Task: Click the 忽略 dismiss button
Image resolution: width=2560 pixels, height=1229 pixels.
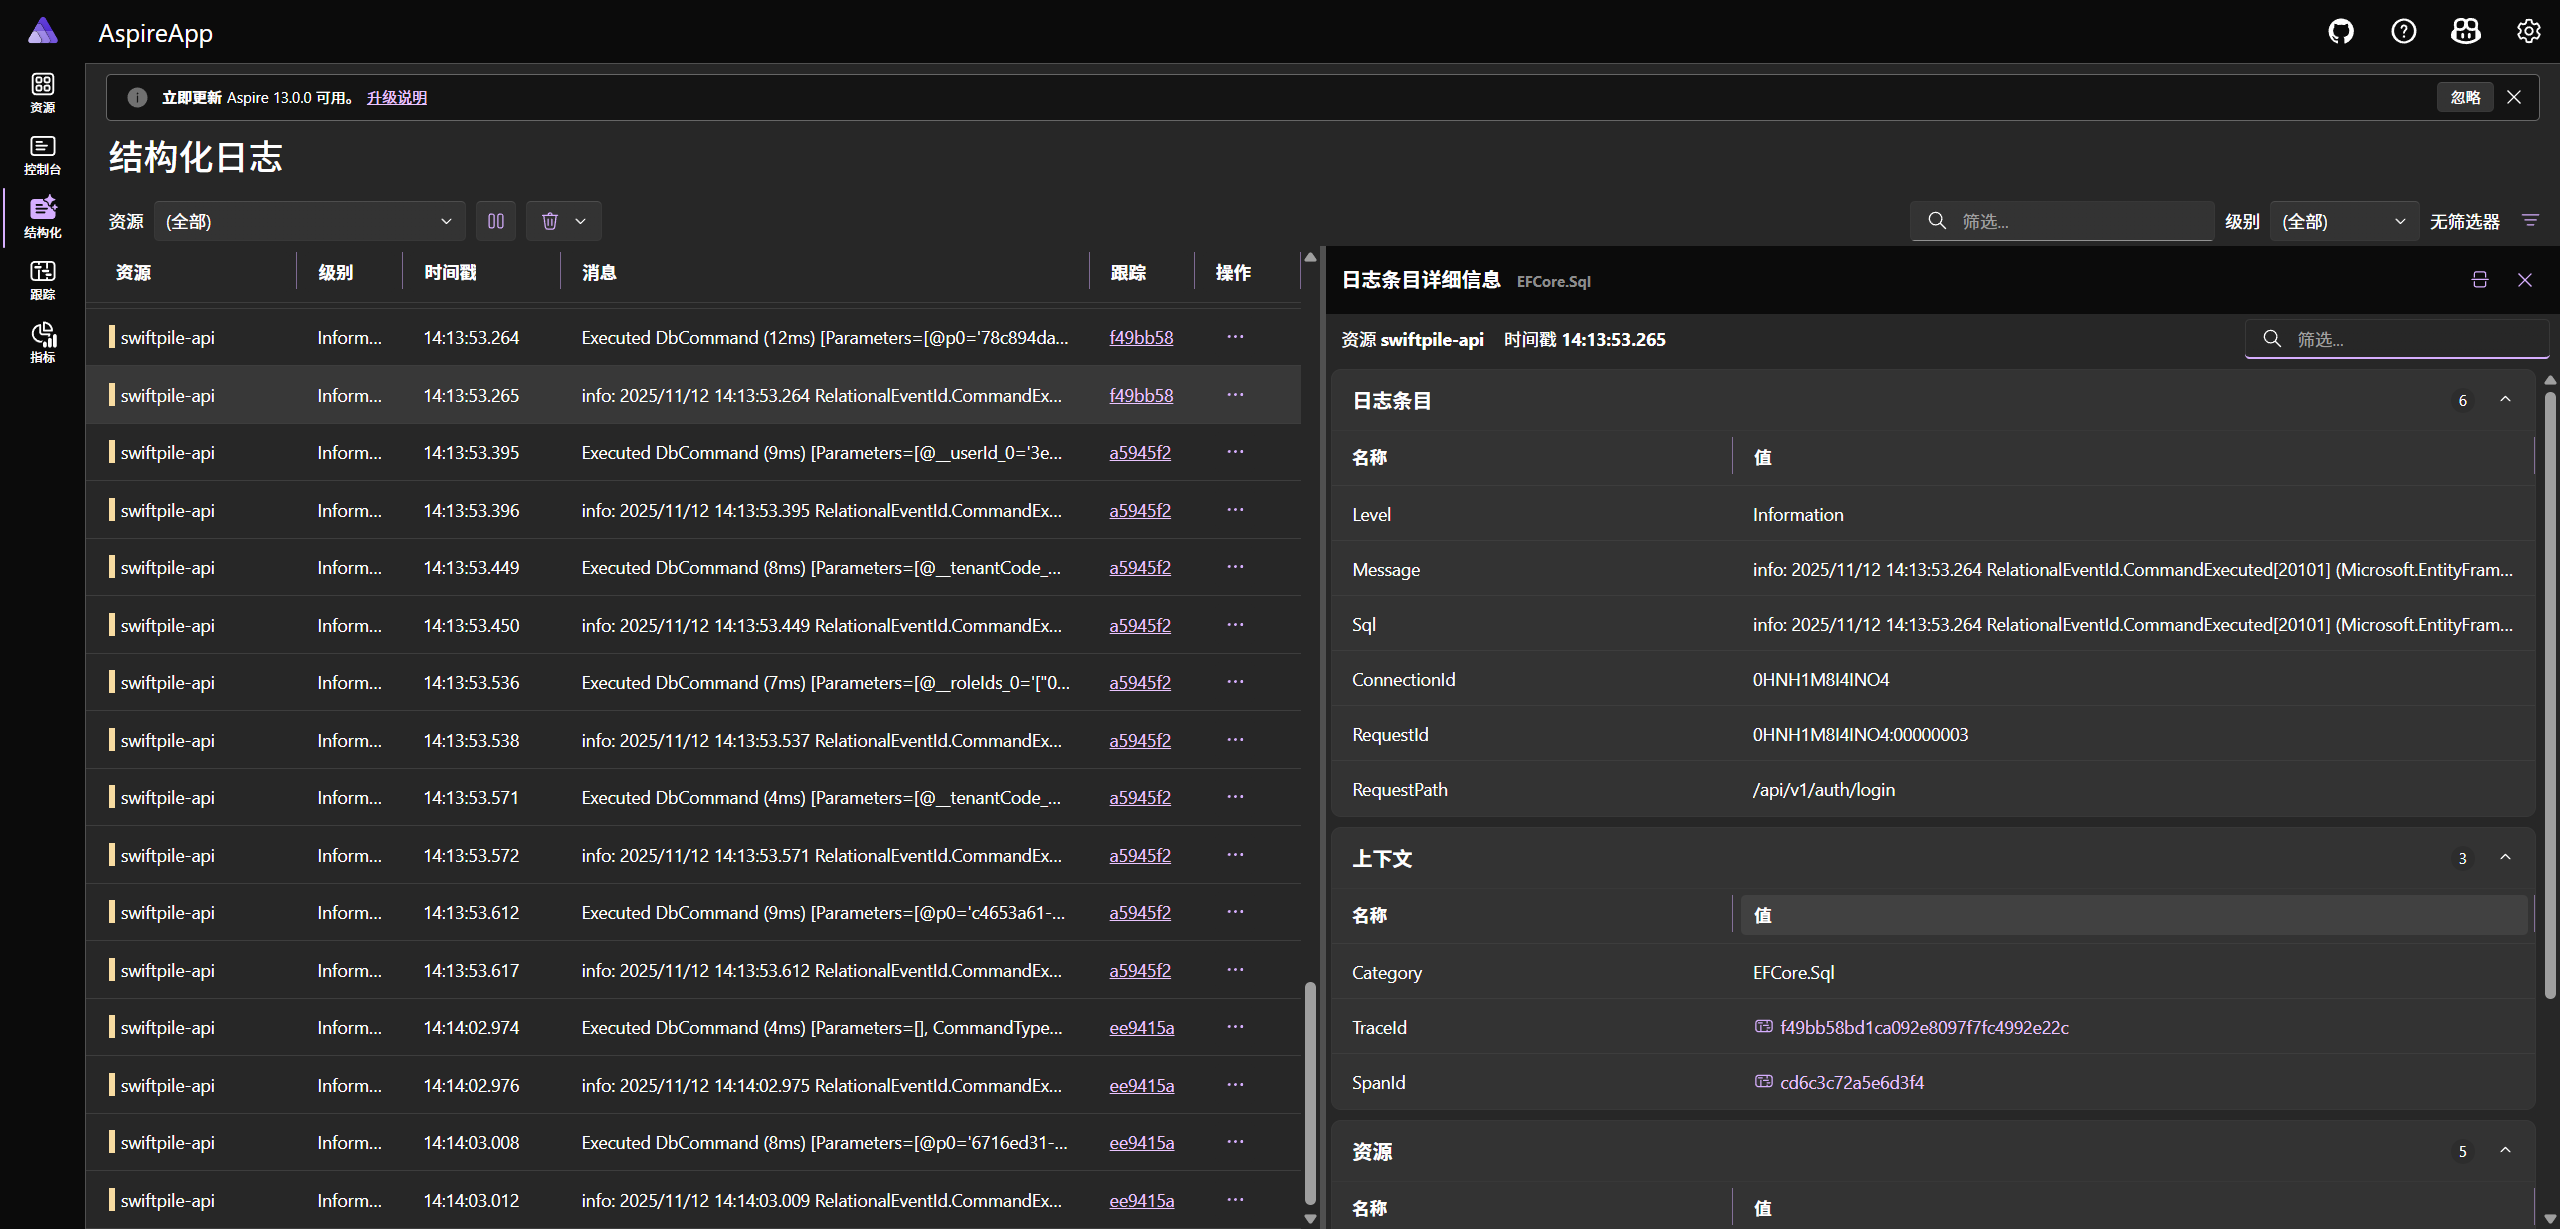Action: pyautogui.click(x=2465, y=98)
